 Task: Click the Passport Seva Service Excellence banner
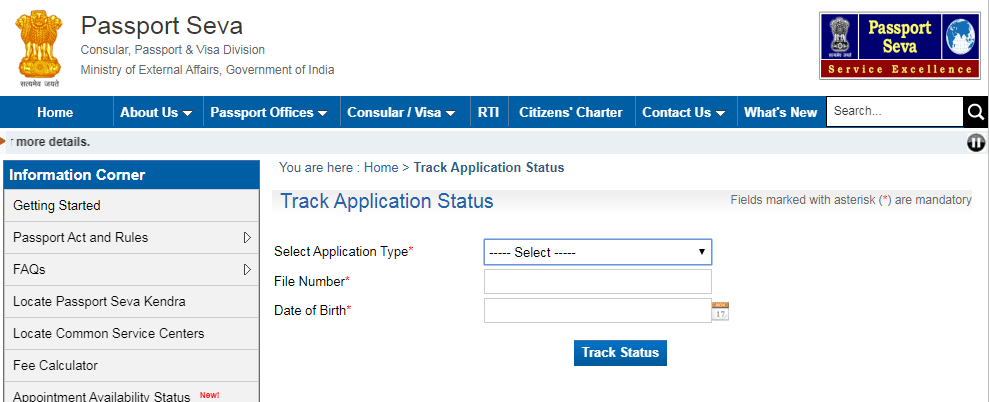[897, 45]
